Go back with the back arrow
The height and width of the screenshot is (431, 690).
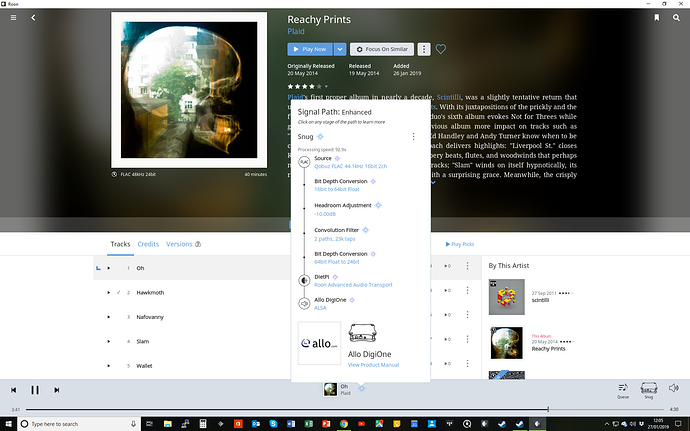33,18
